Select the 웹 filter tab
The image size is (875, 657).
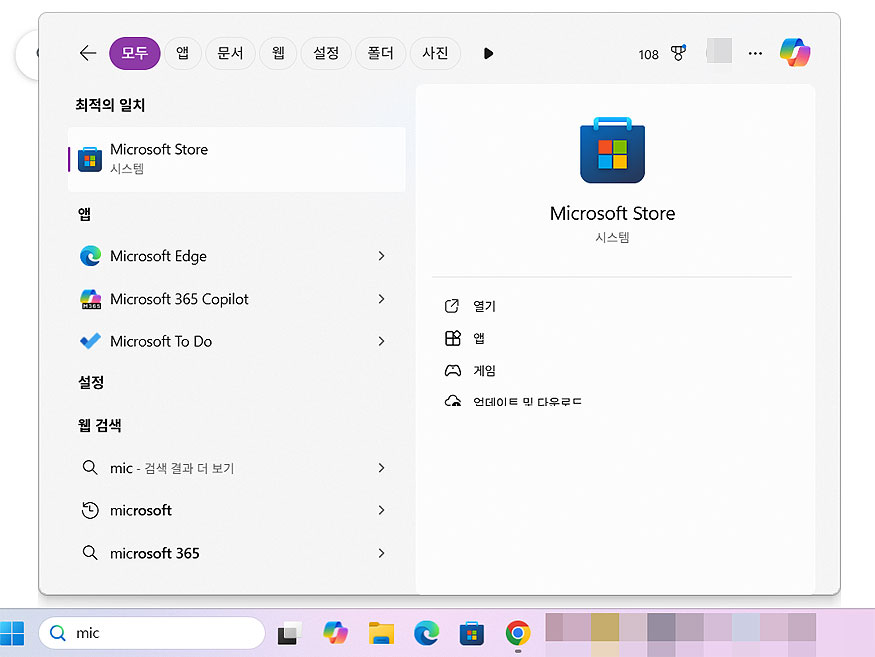(278, 53)
